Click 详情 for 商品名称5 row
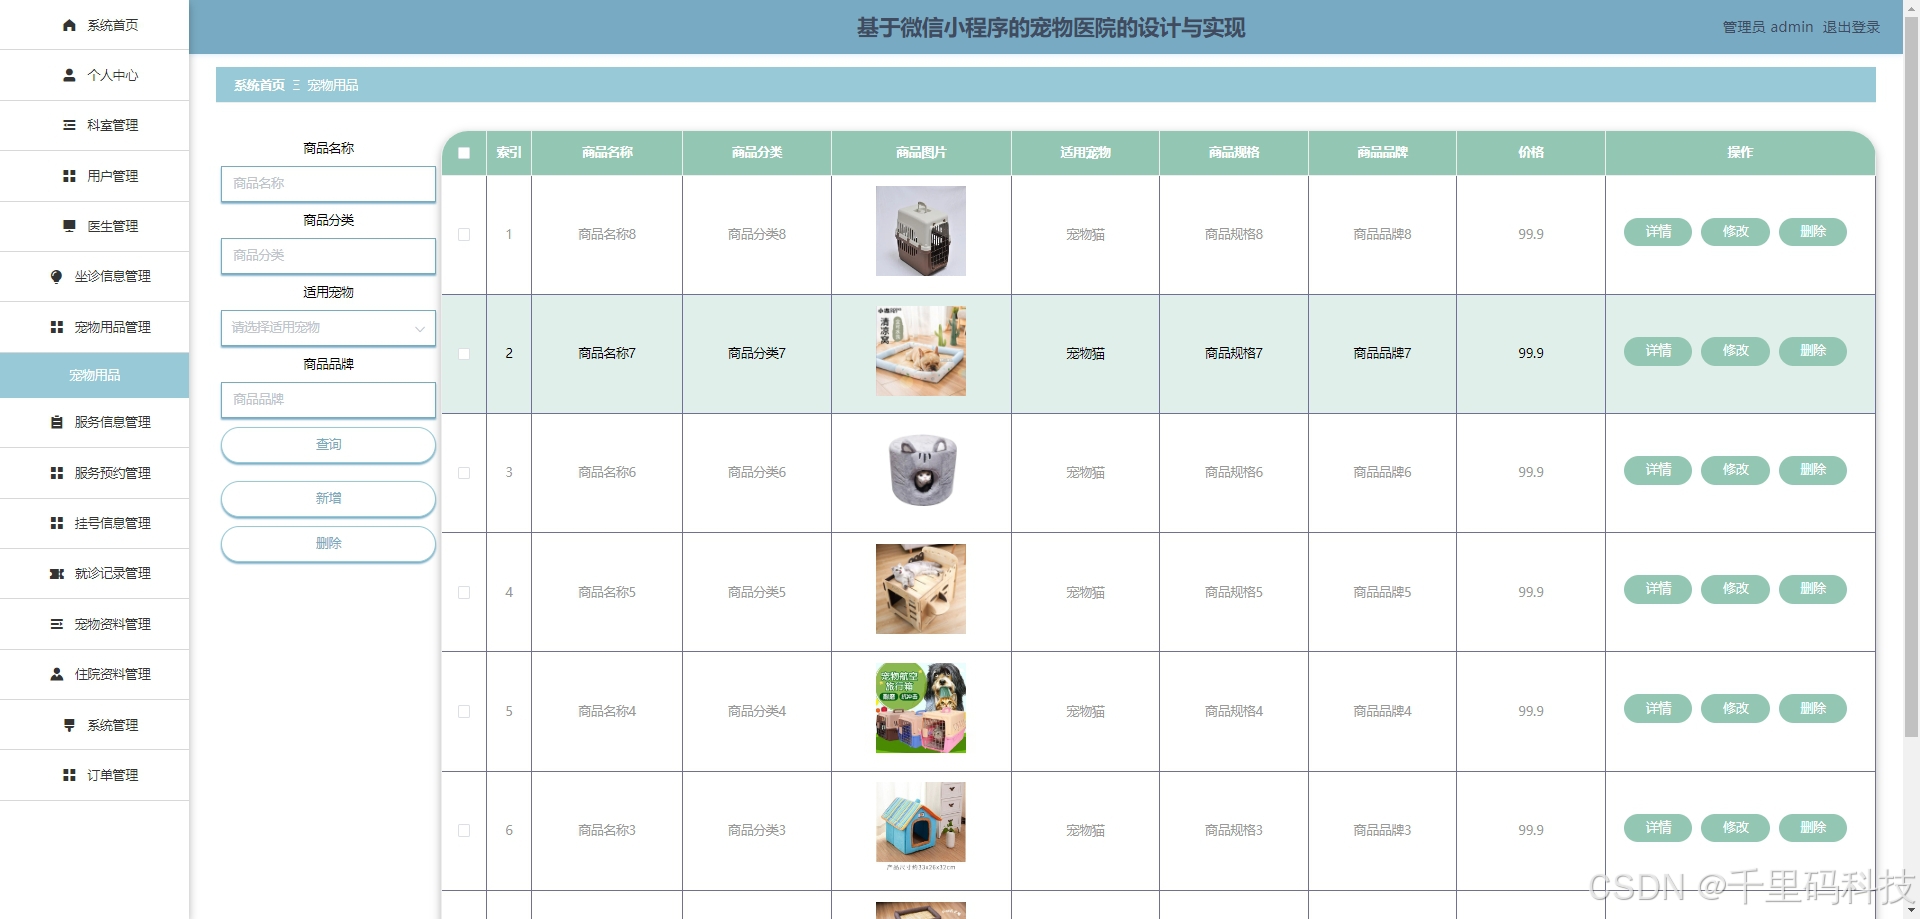Screen dimensions: 1920x919 [x=1658, y=589]
